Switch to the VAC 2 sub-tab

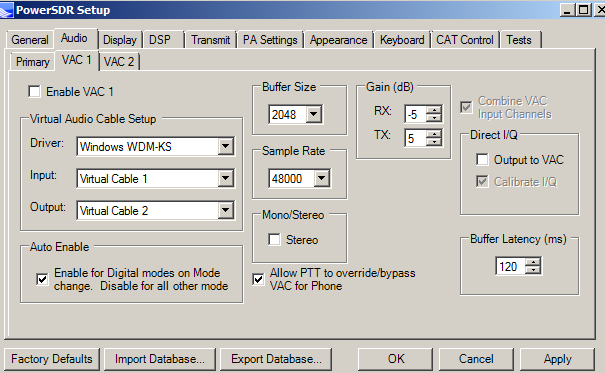[119, 62]
